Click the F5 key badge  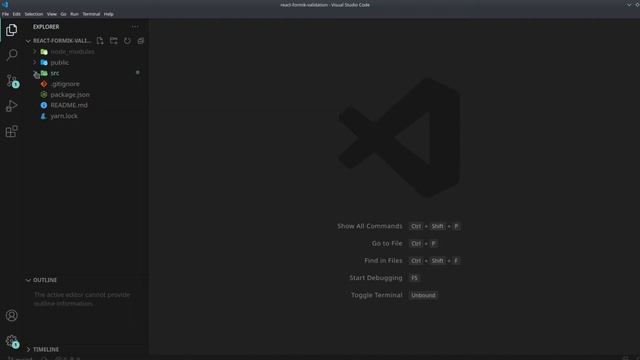[414, 278]
